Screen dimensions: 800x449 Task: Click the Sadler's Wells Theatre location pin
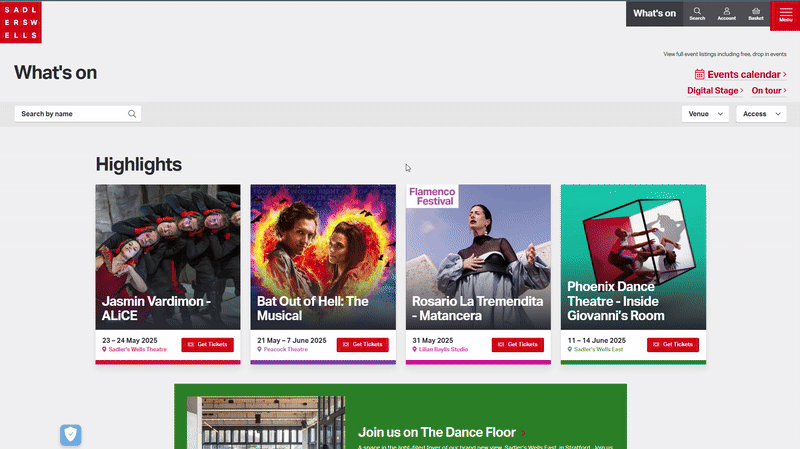coord(104,350)
